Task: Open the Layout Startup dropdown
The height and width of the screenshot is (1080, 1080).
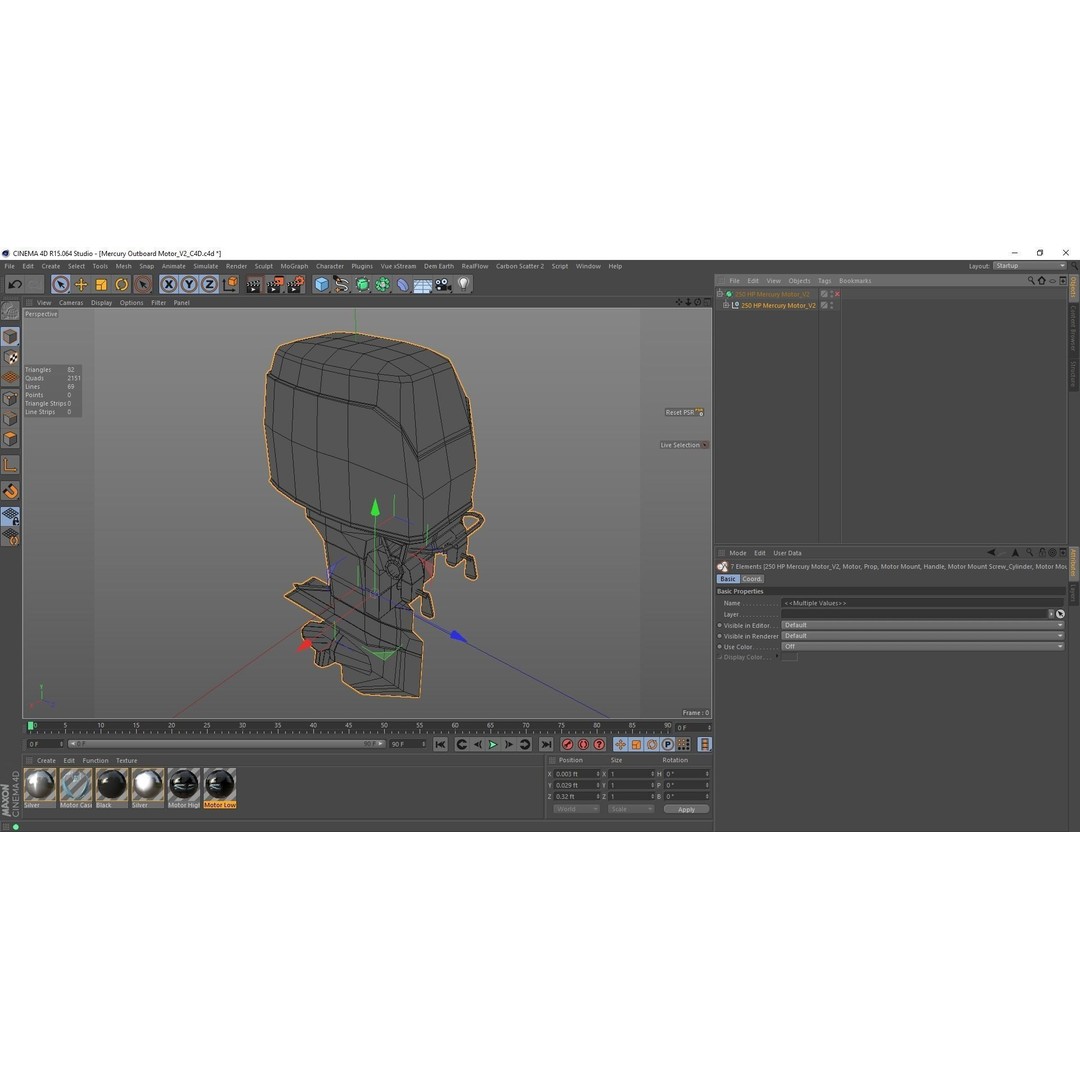Action: 1029,266
